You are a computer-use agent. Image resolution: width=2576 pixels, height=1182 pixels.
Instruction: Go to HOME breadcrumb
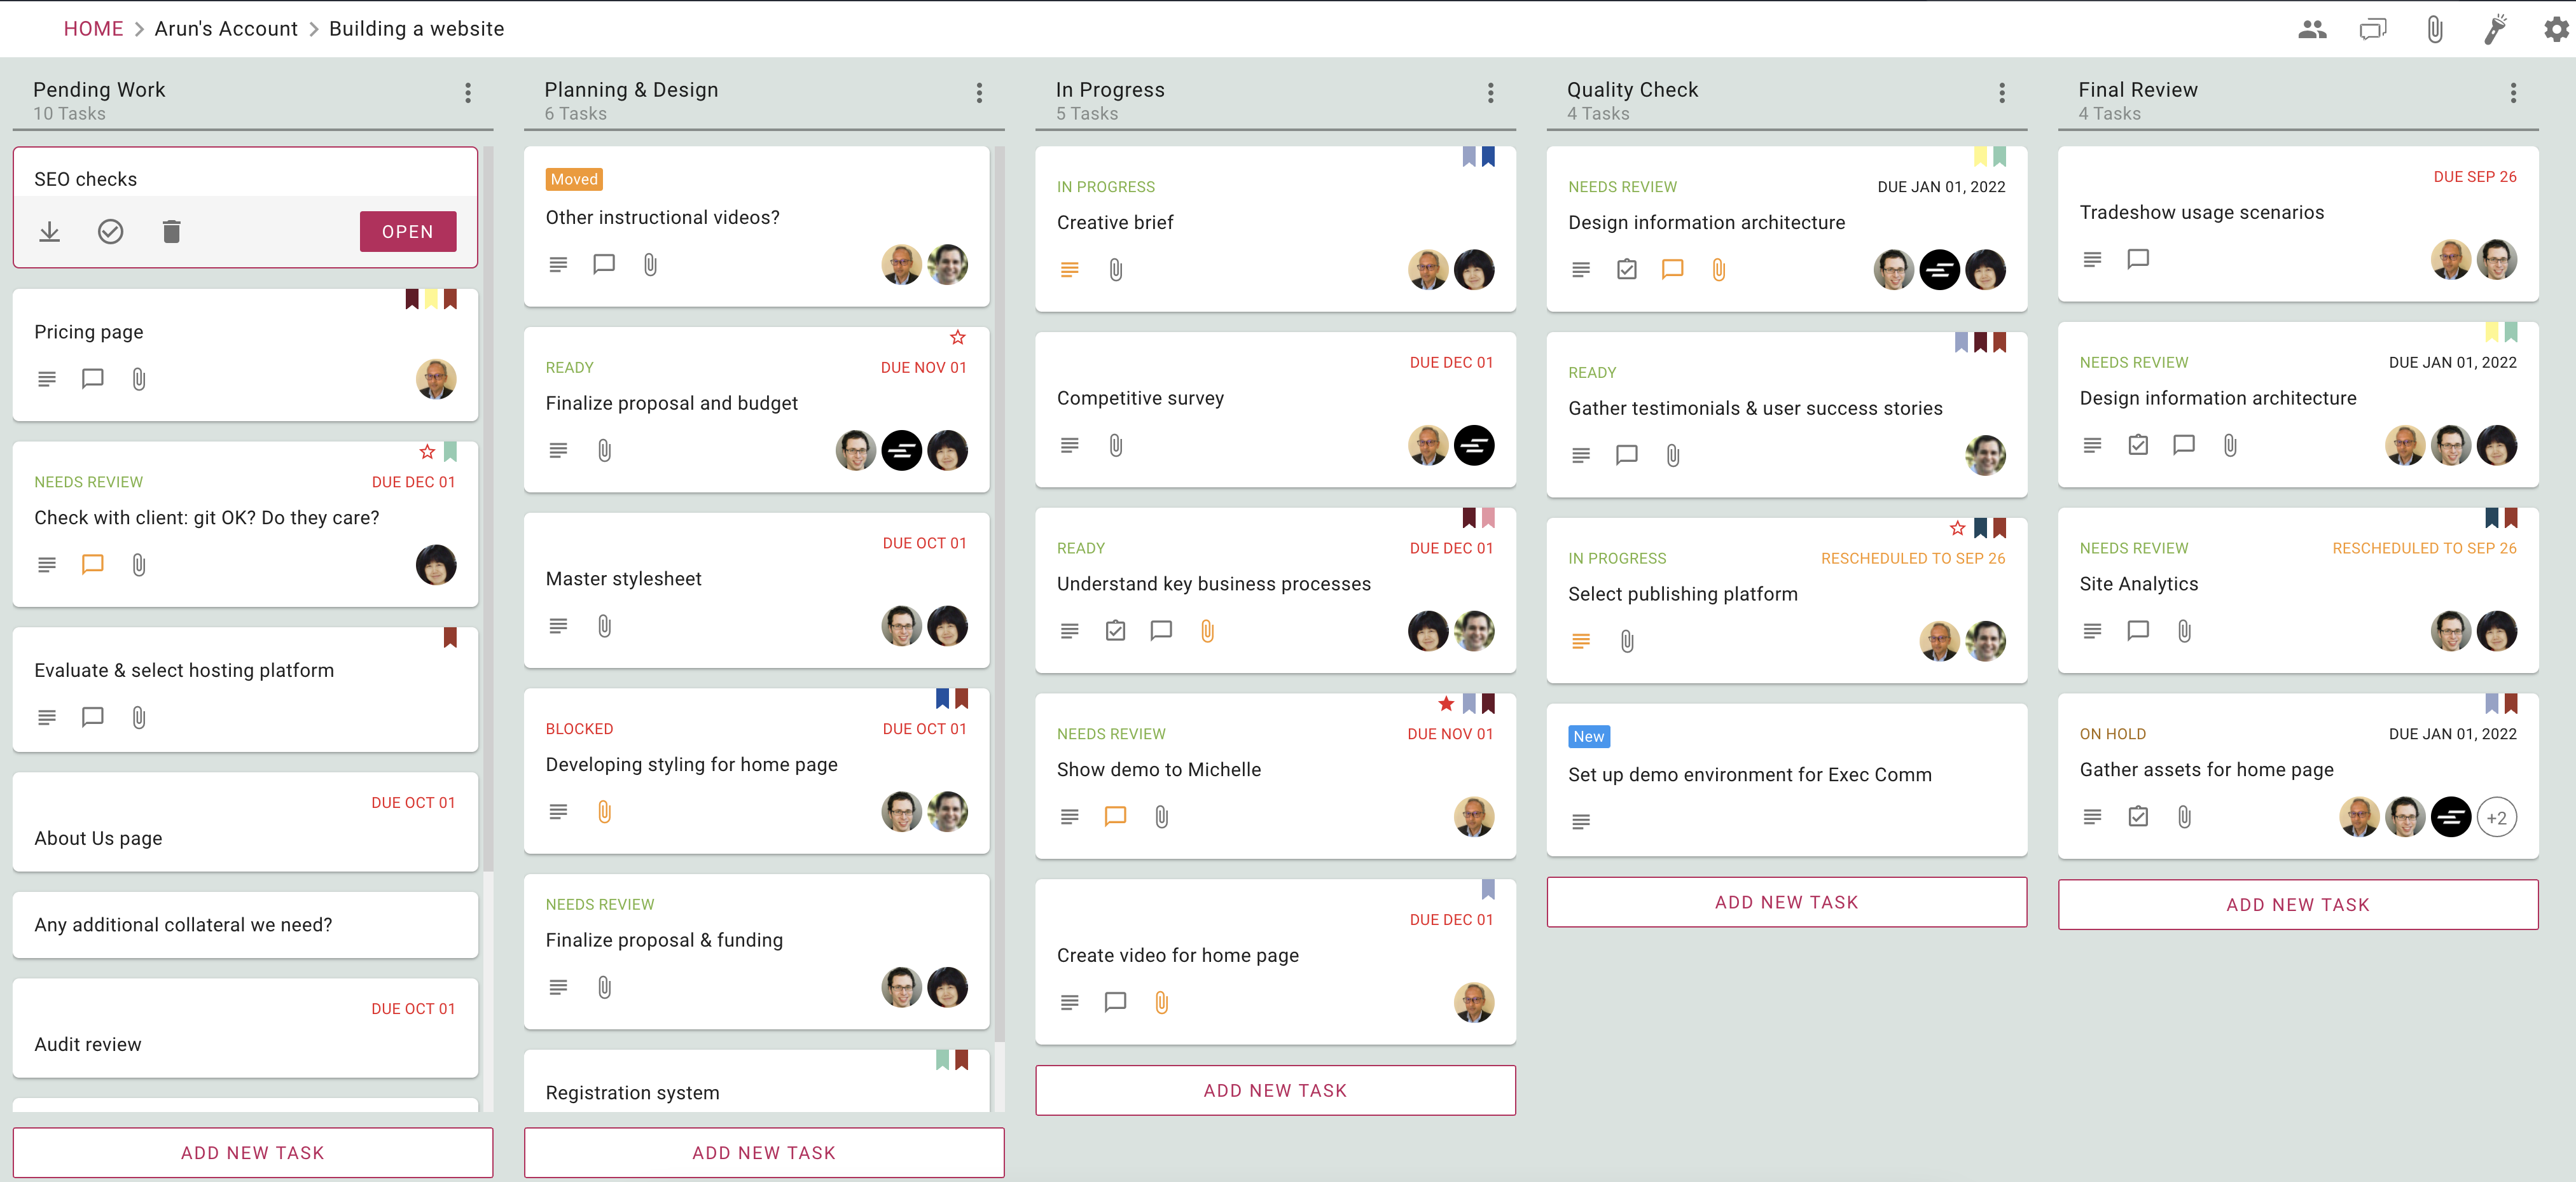[x=94, y=29]
